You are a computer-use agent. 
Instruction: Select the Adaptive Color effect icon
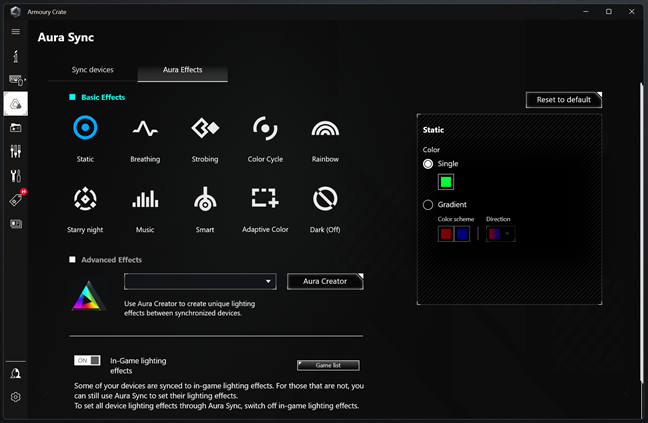pyautogui.click(x=265, y=198)
